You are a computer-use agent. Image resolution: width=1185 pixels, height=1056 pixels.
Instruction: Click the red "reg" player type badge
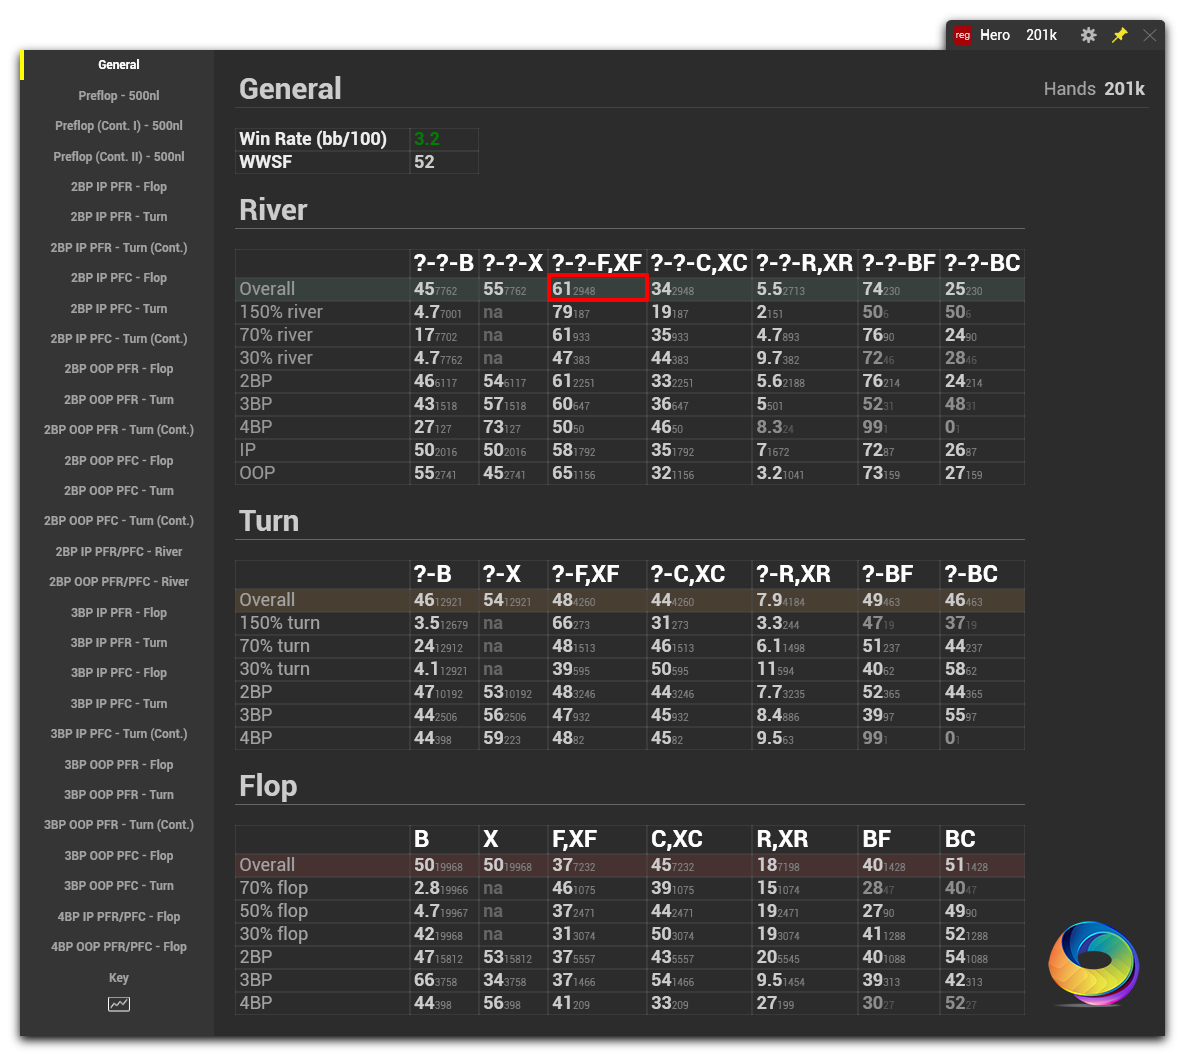click(961, 34)
